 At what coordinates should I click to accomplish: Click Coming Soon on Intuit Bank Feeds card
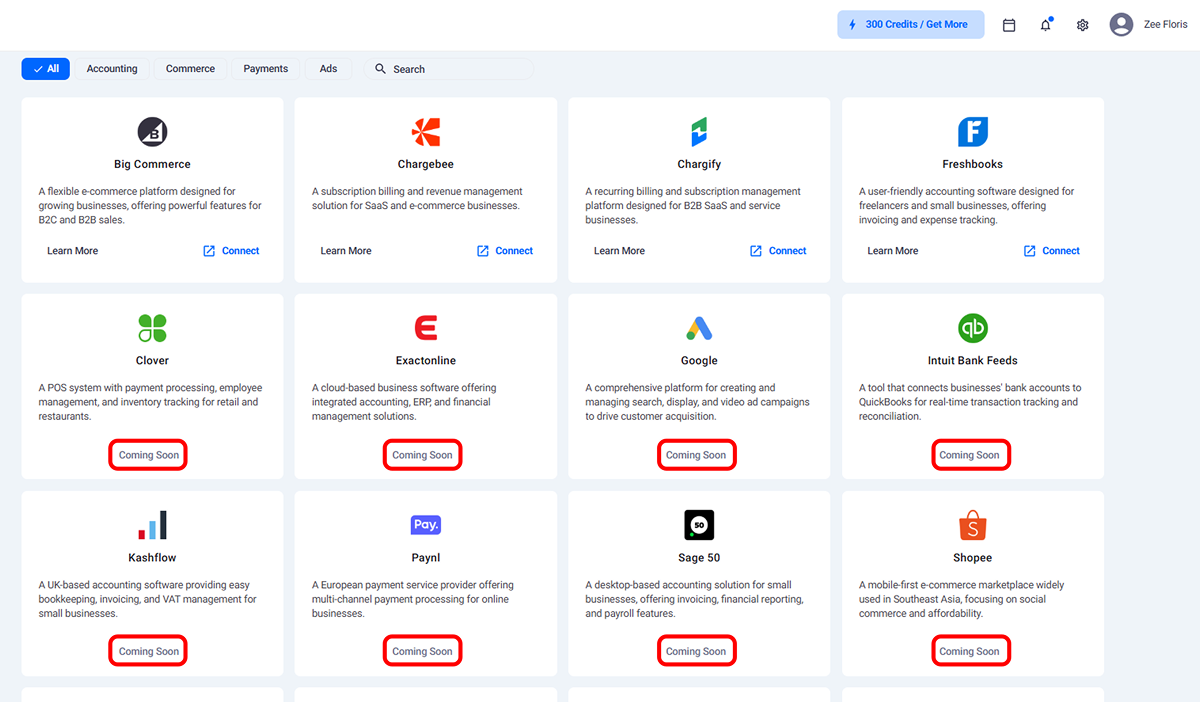[970, 455]
